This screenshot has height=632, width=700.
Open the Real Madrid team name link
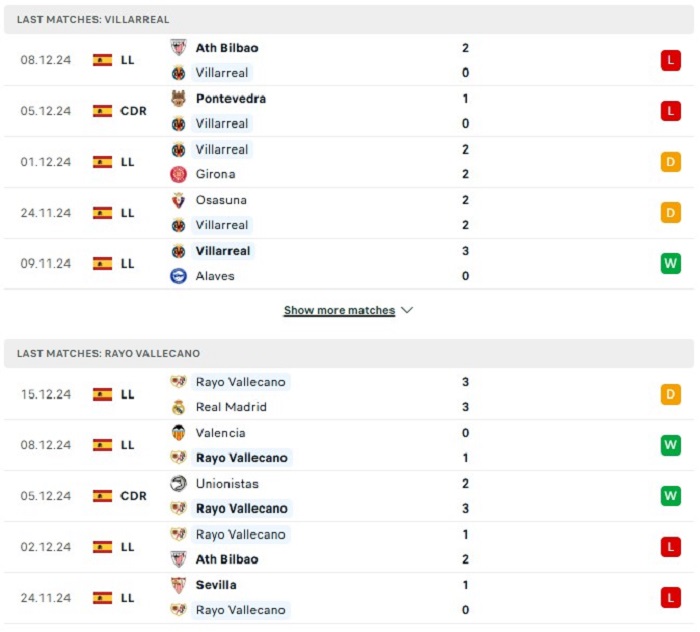(231, 407)
